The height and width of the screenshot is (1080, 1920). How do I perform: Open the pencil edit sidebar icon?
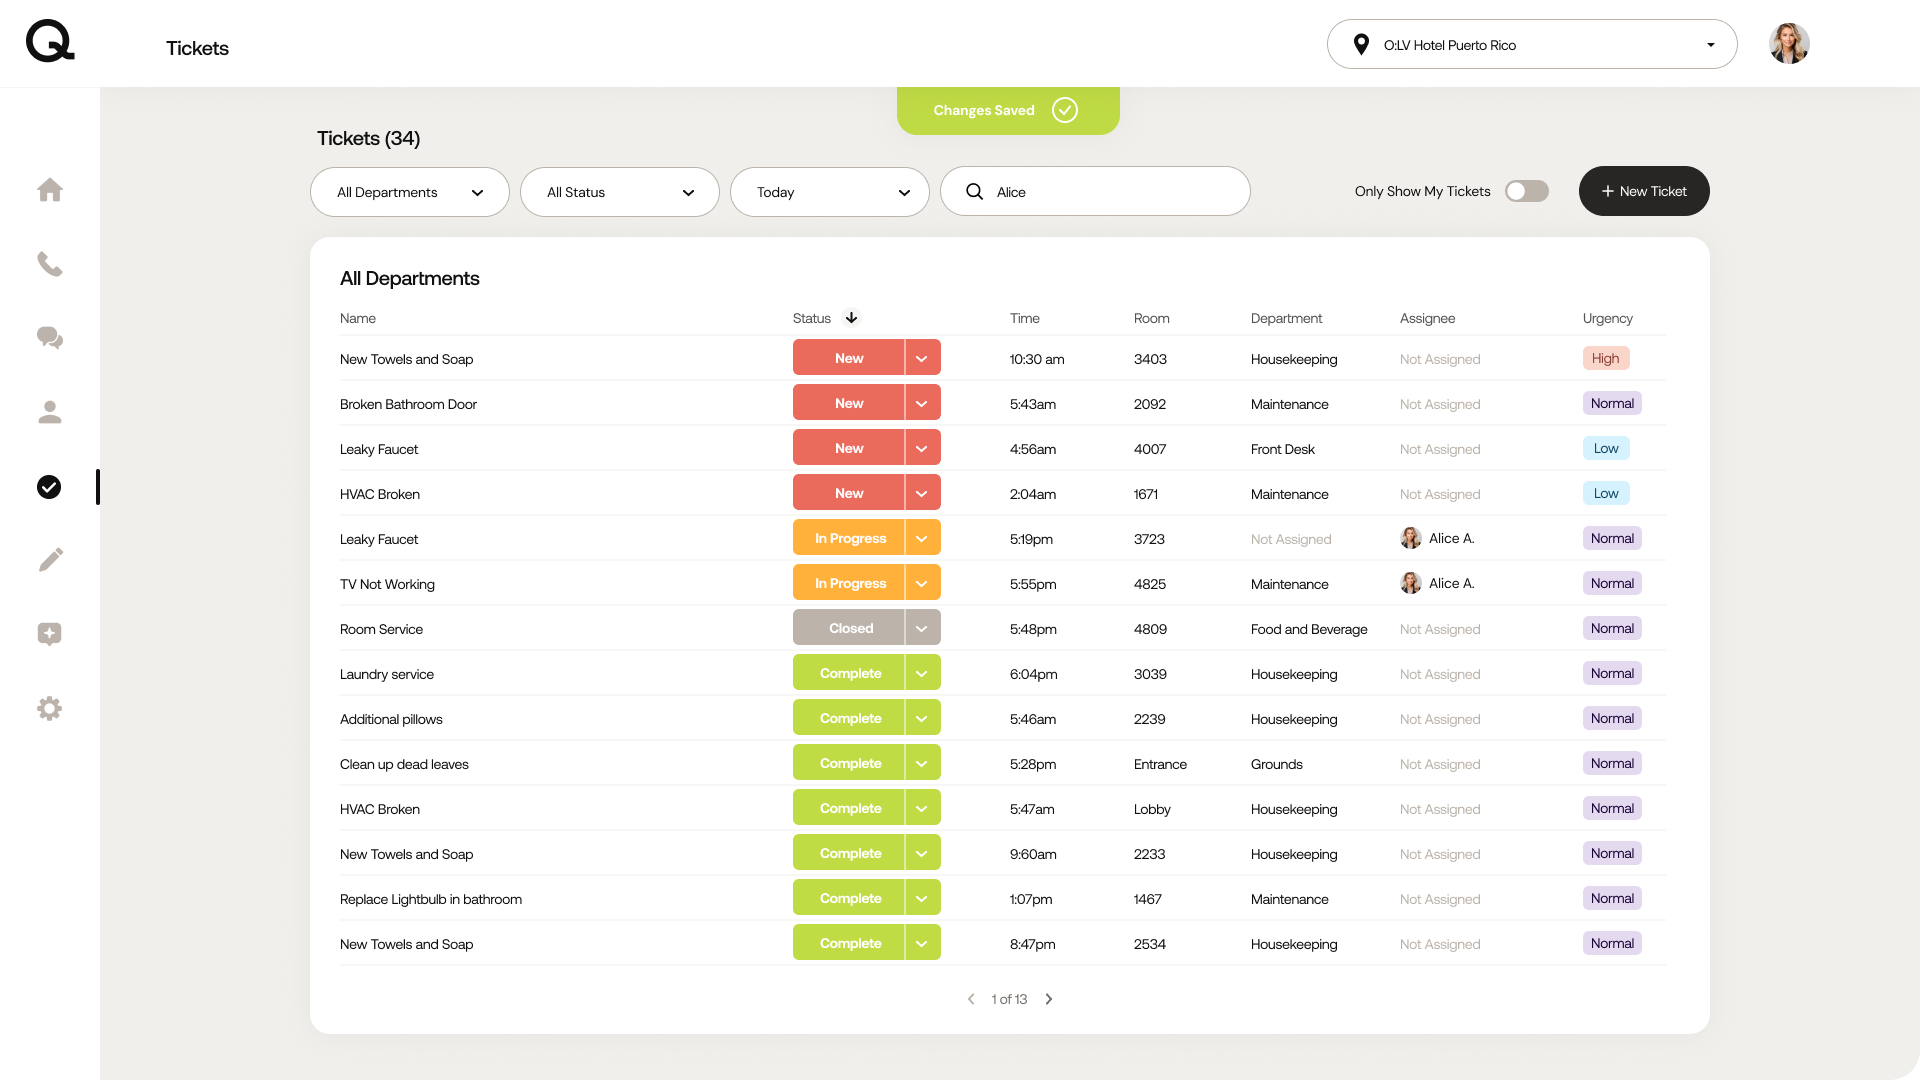click(x=50, y=560)
